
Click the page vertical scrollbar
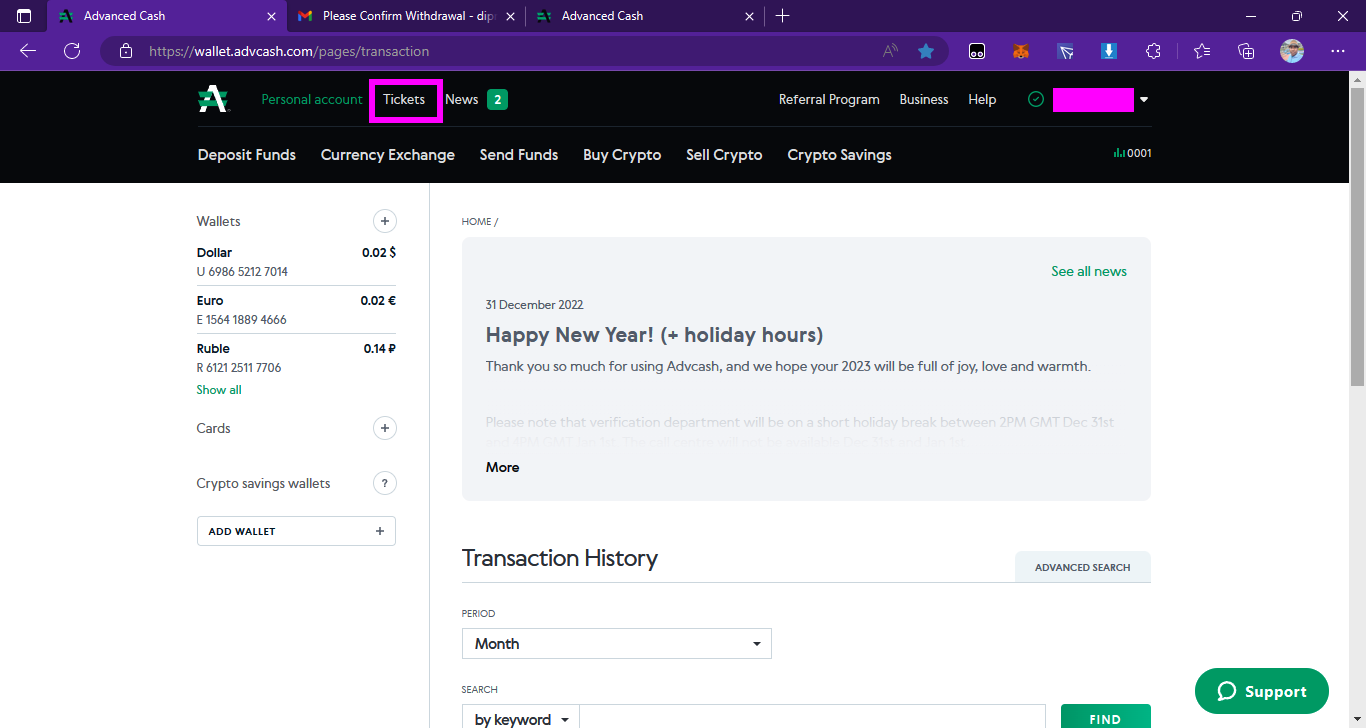pyautogui.click(x=1357, y=236)
